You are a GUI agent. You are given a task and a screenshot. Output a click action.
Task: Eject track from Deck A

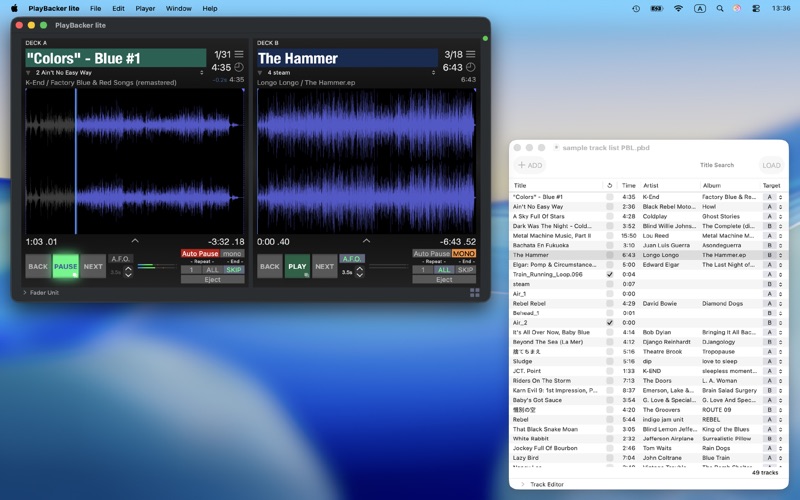213,280
